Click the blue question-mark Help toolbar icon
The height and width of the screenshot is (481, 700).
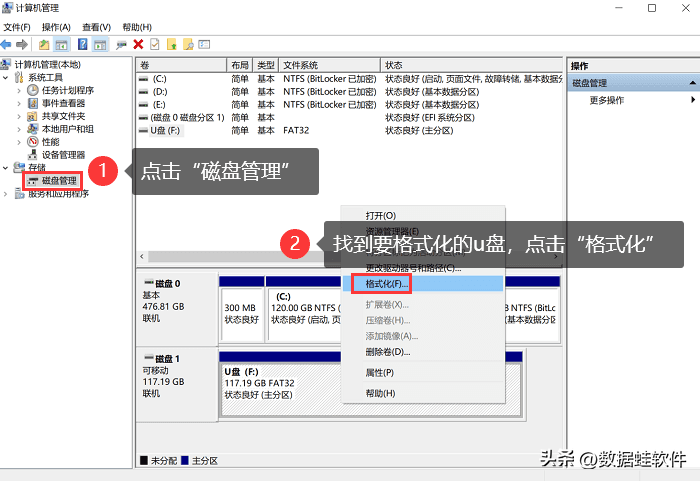83,45
